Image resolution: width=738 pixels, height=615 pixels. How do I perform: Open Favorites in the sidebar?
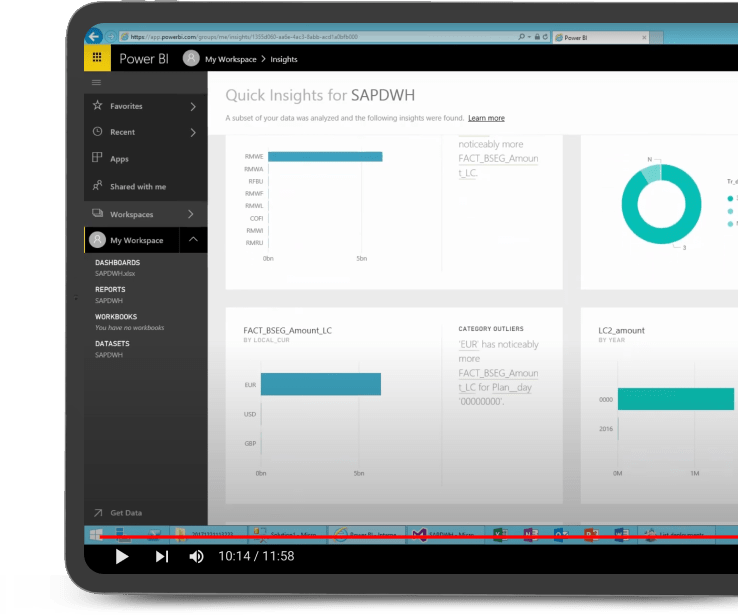point(145,106)
